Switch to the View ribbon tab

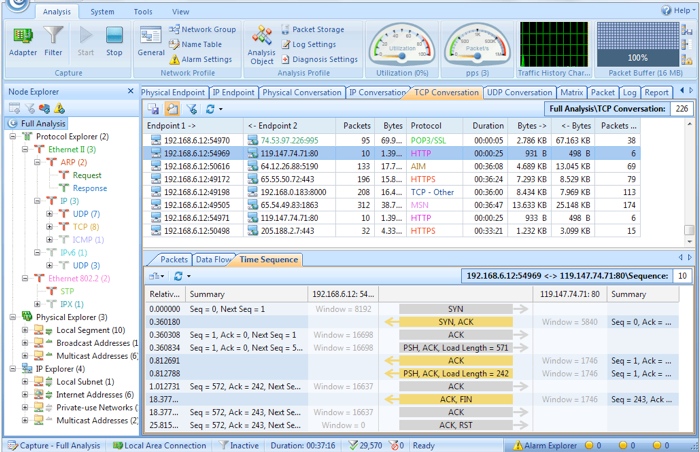click(x=180, y=12)
